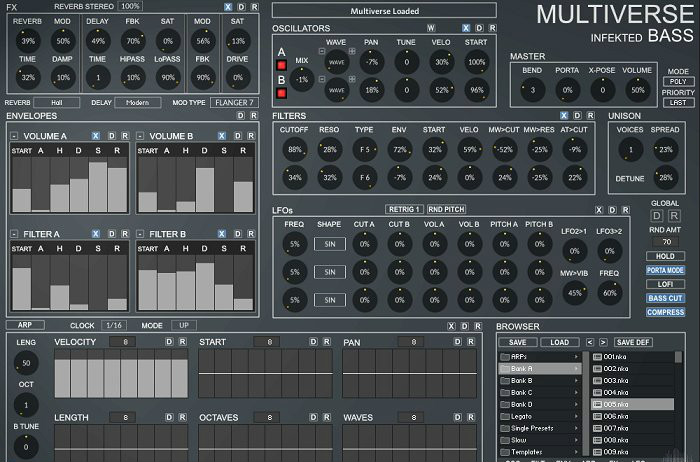The width and height of the screenshot is (700, 462).
Task: Click the Volume A envelope X button
Action: pyautogui.click(x=96, y=136)
